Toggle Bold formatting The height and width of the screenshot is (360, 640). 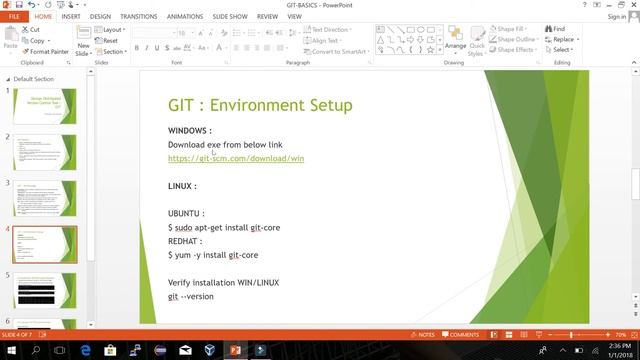pos(137,48)
